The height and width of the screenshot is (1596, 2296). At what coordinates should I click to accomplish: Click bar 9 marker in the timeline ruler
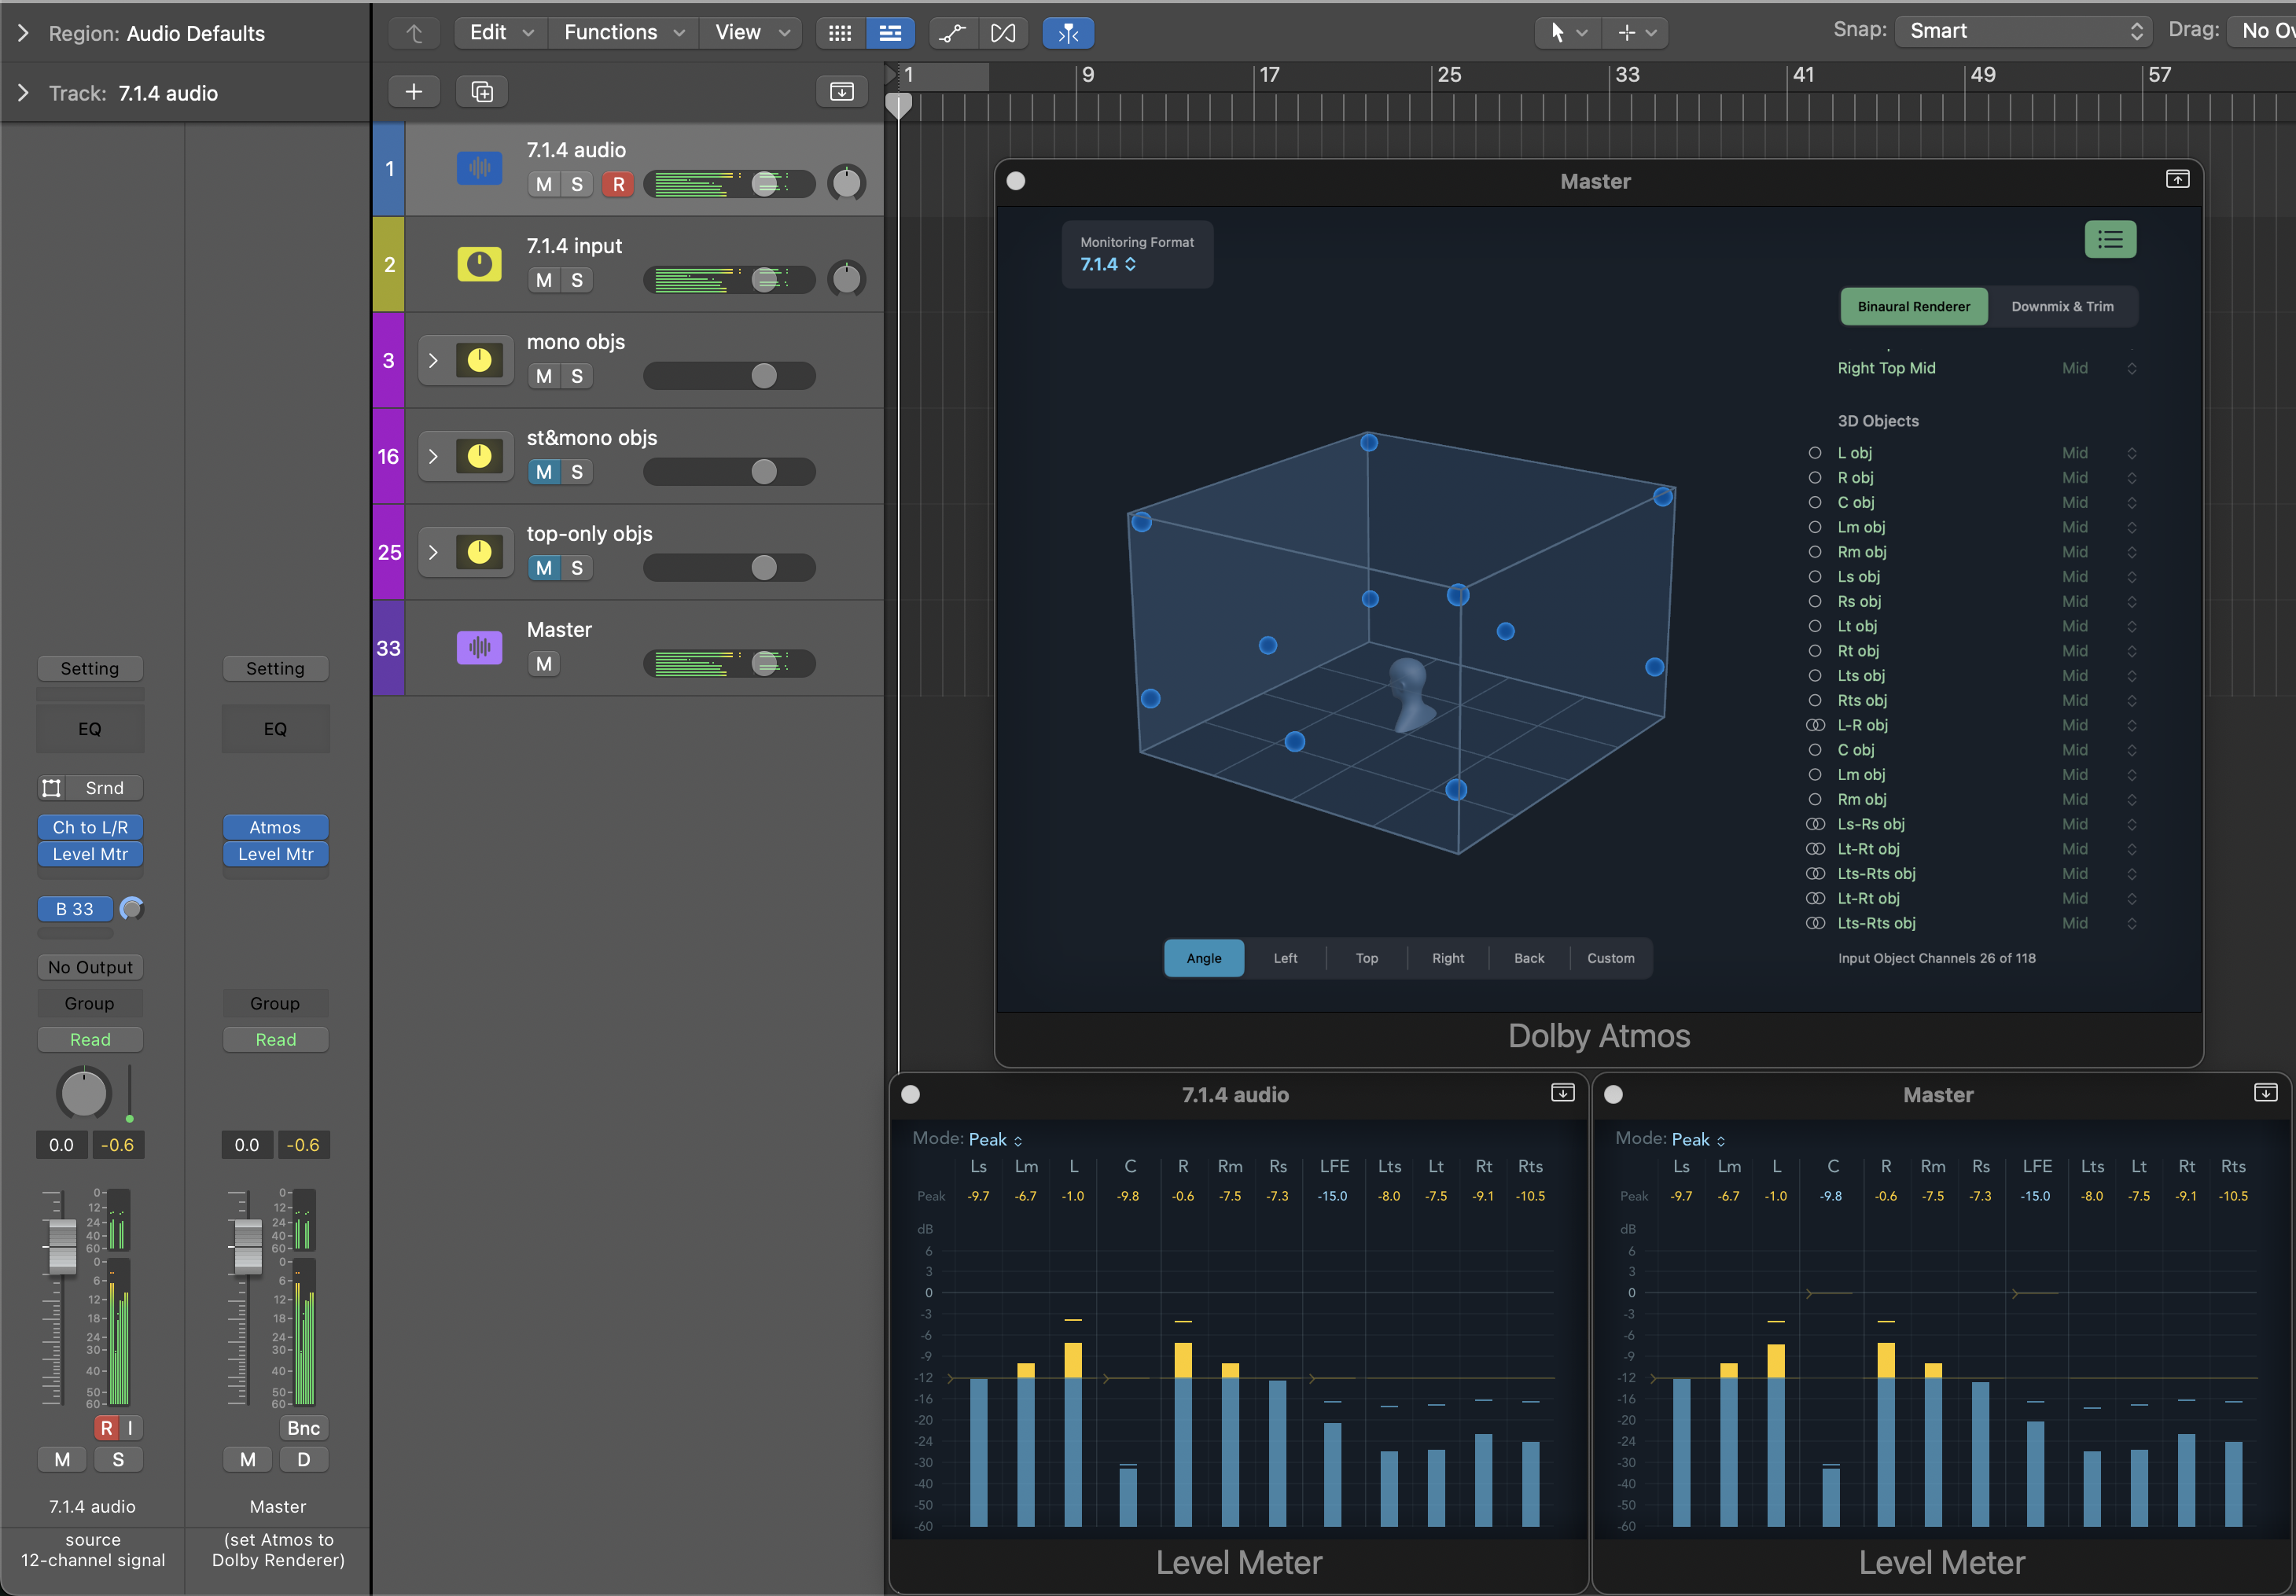[1088, 75]
